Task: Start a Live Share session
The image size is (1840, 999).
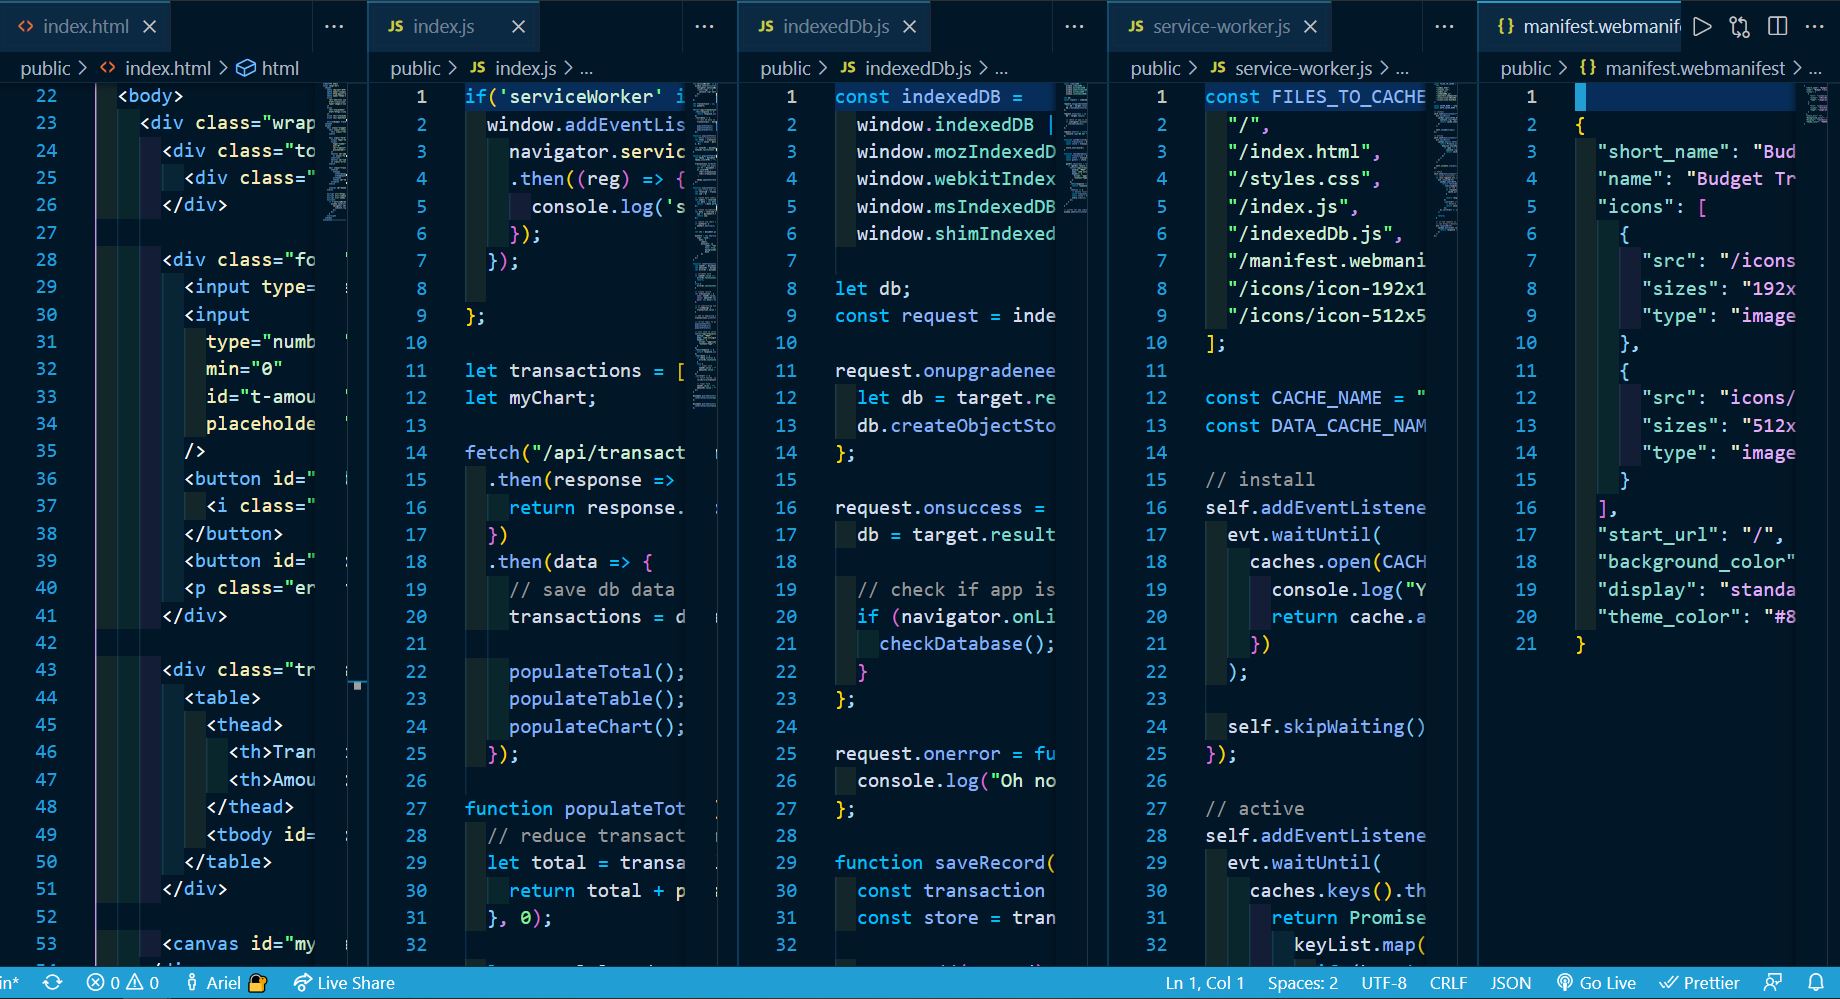Action: pyautogui.click(x=344, y=983)
